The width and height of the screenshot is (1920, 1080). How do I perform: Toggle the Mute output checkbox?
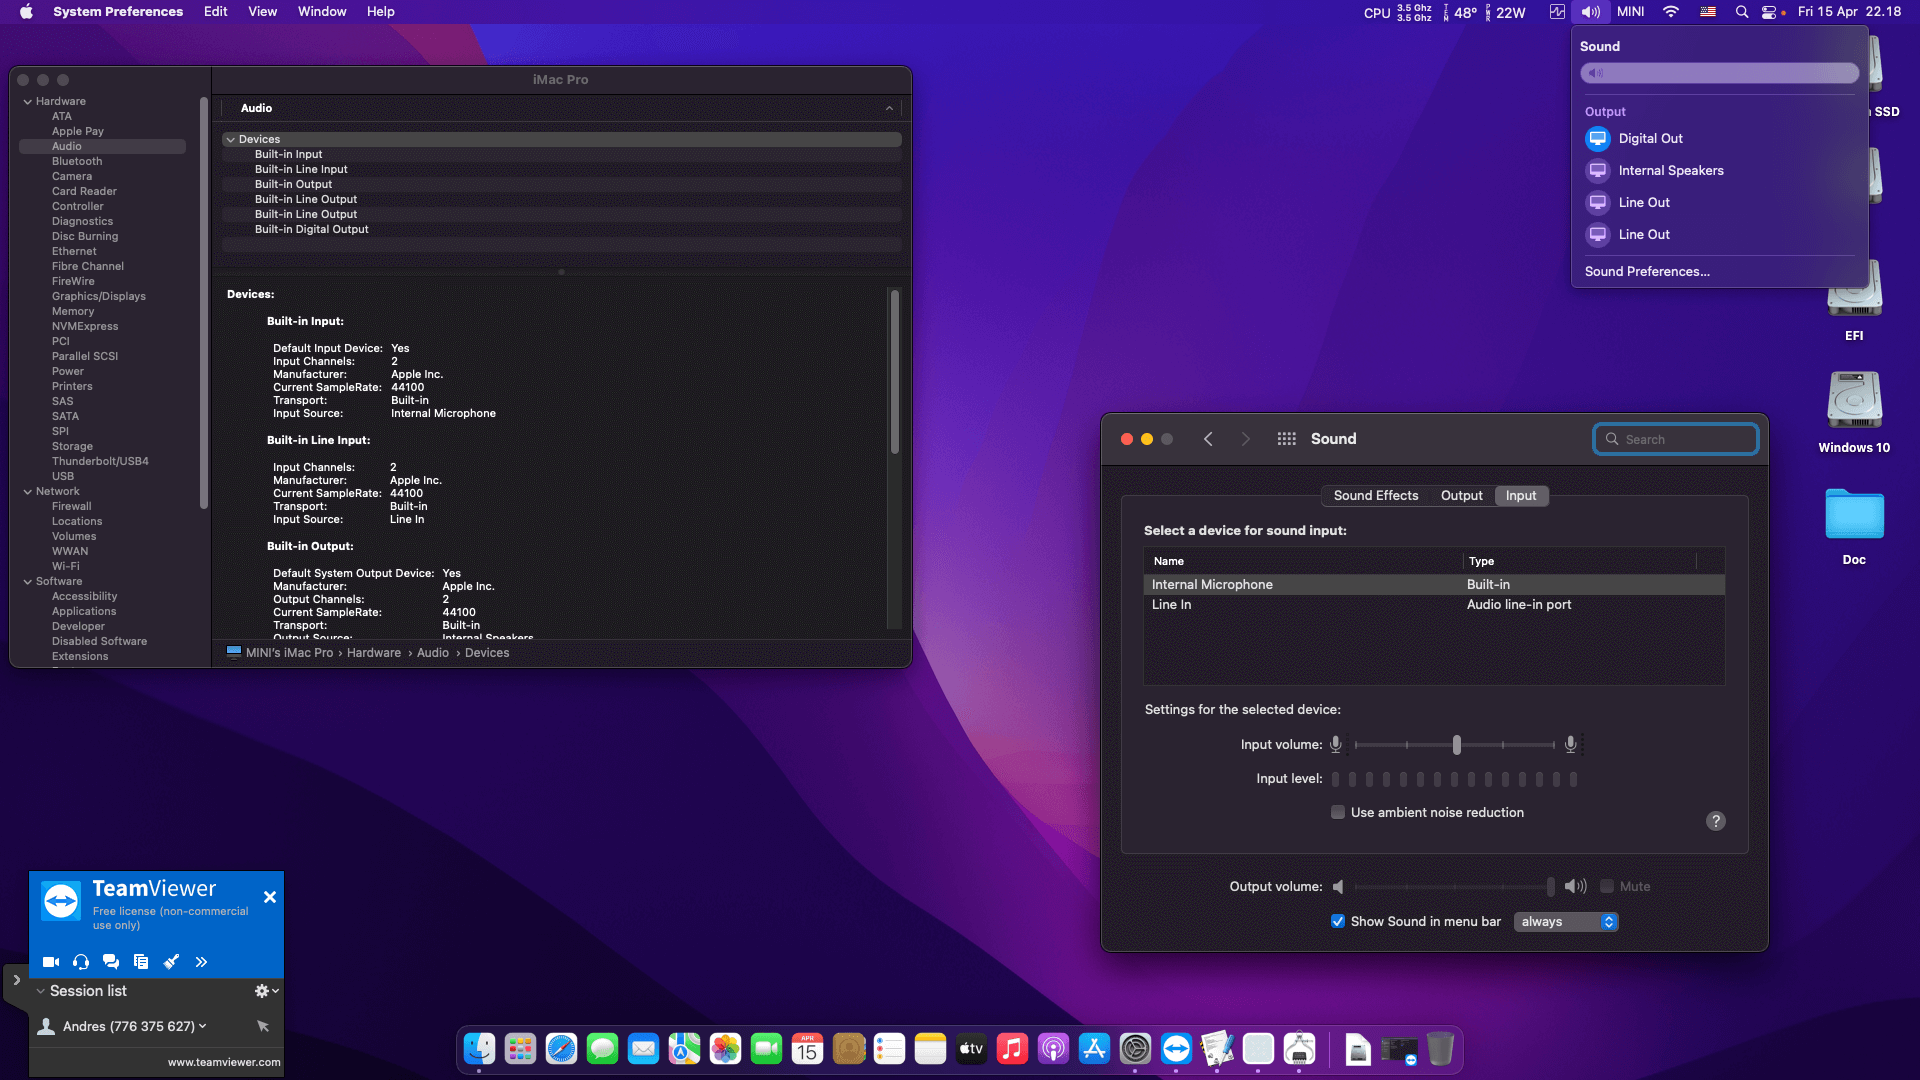tap(1607, 886)
